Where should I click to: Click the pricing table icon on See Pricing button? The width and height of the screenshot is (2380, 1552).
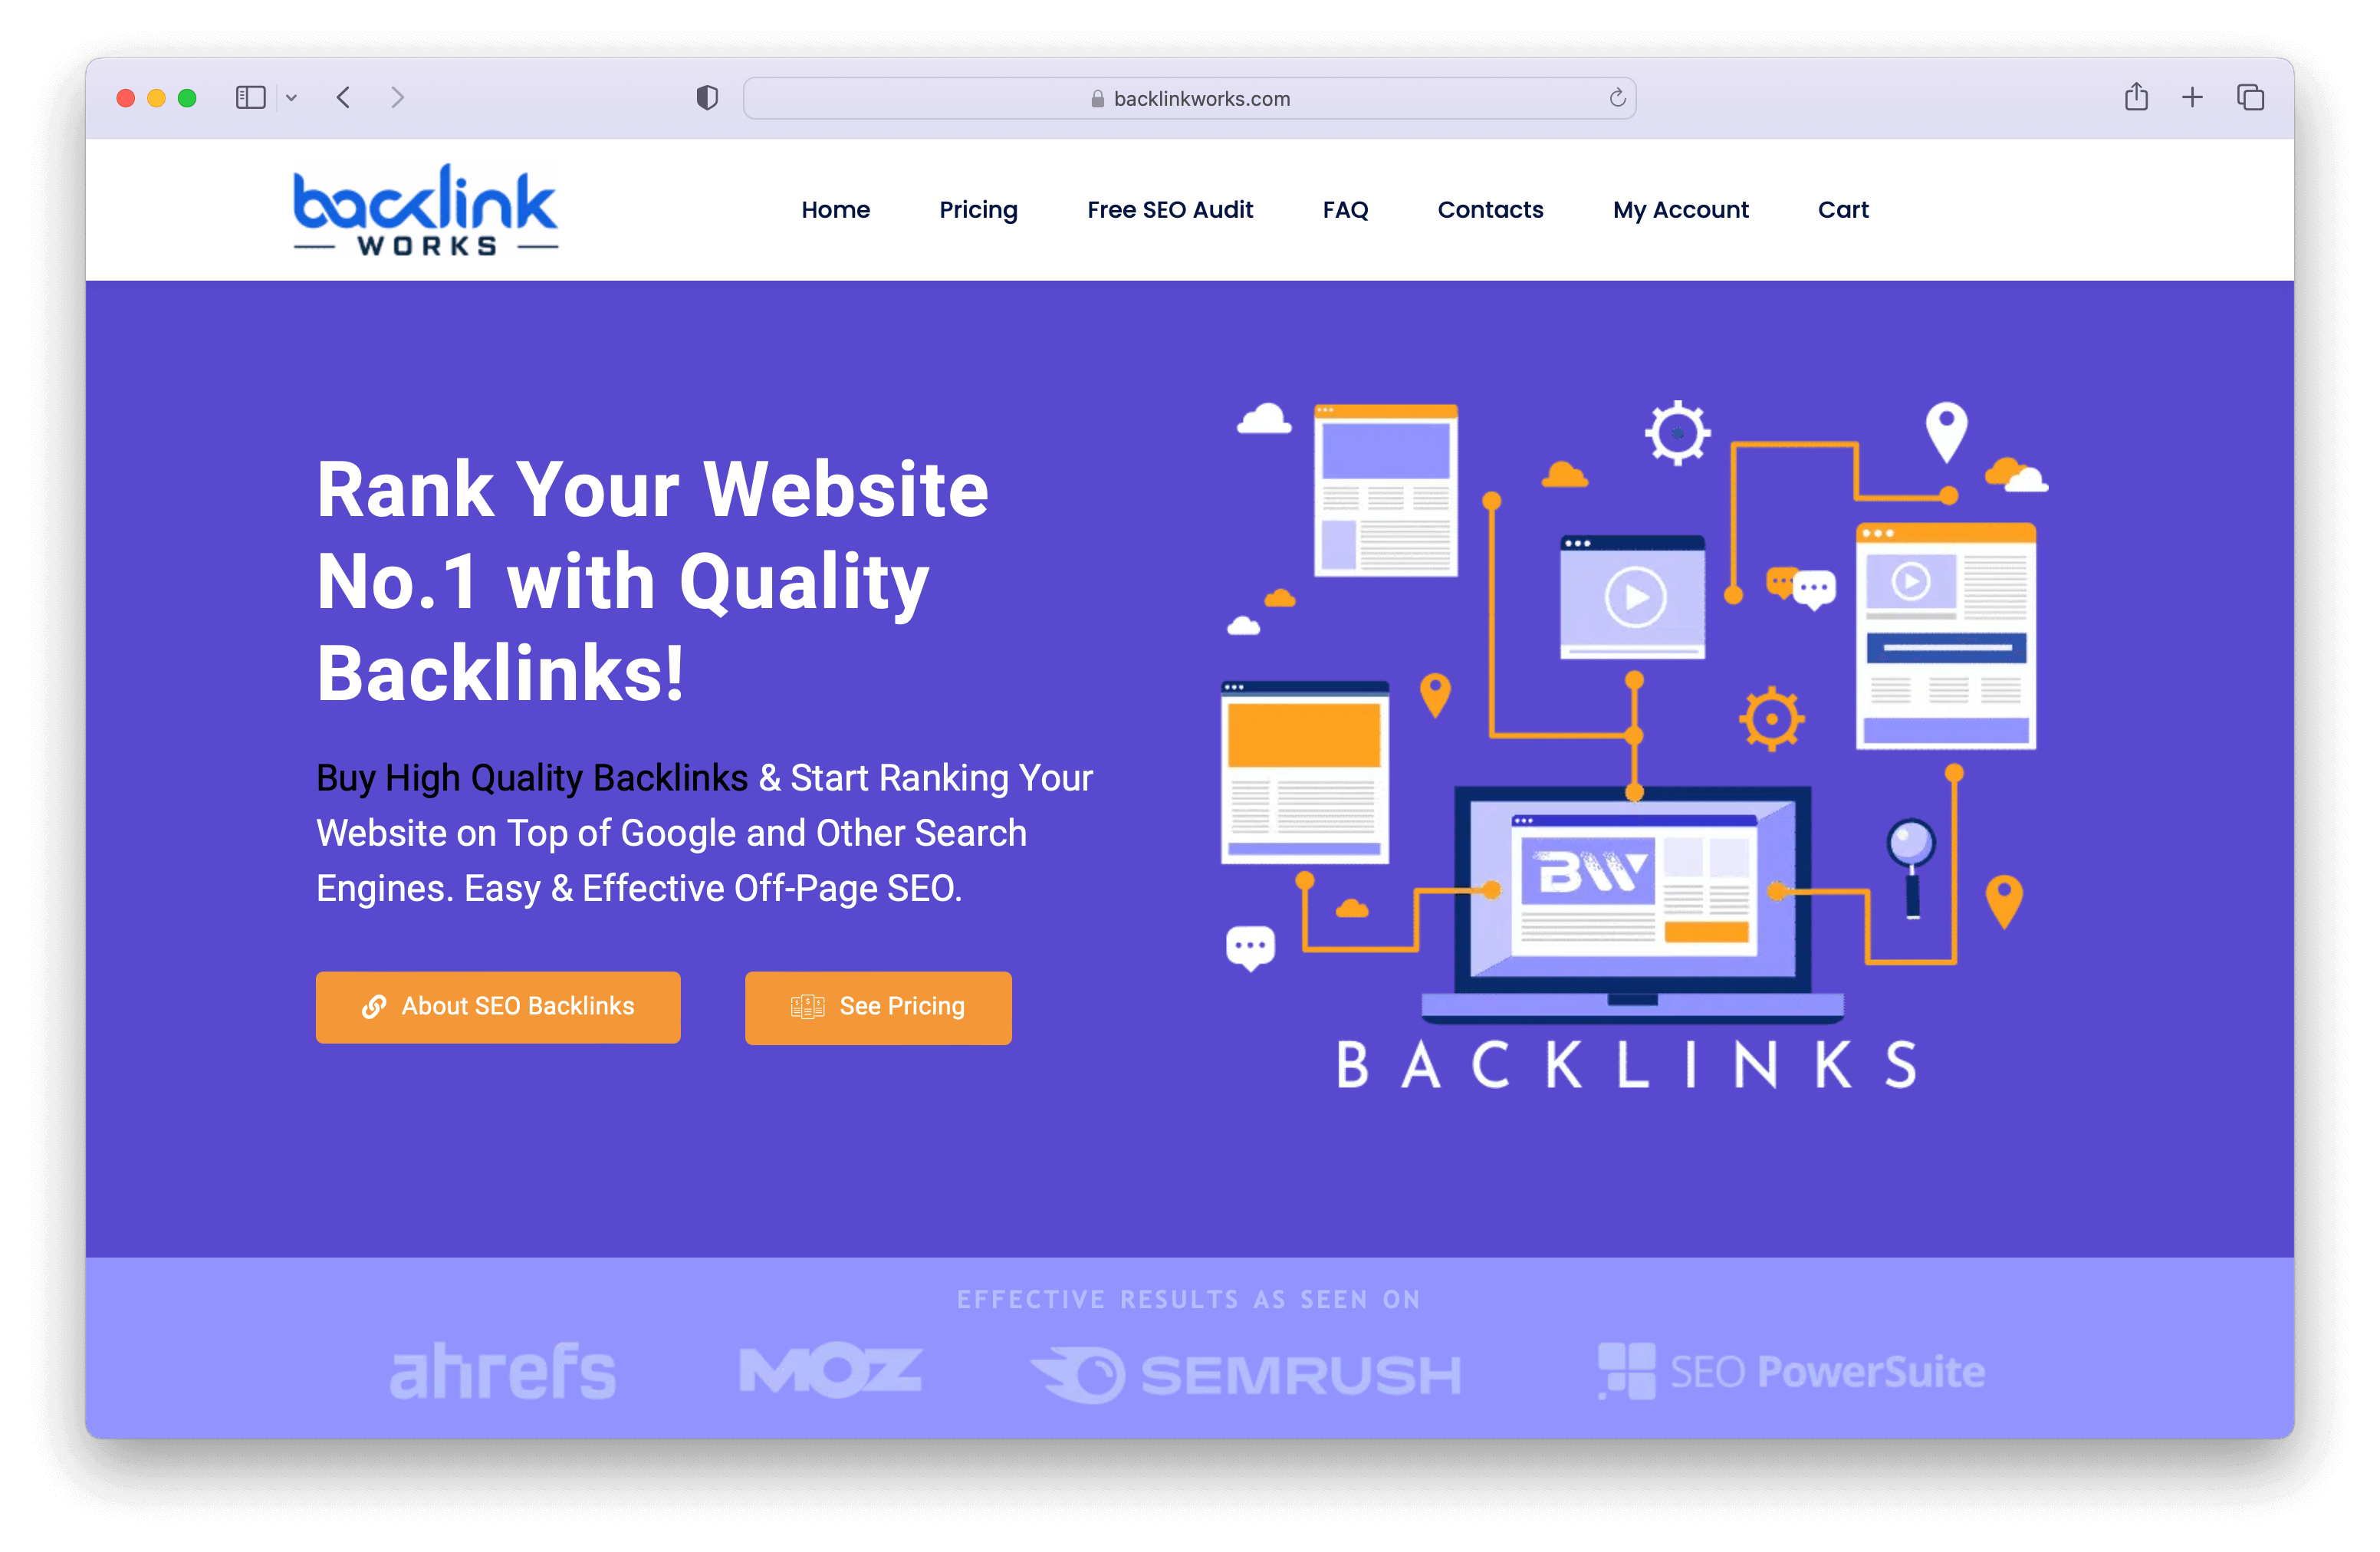808,1006
